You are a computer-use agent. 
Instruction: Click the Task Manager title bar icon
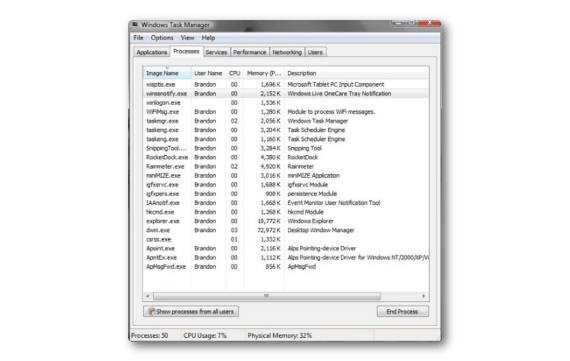135,25
